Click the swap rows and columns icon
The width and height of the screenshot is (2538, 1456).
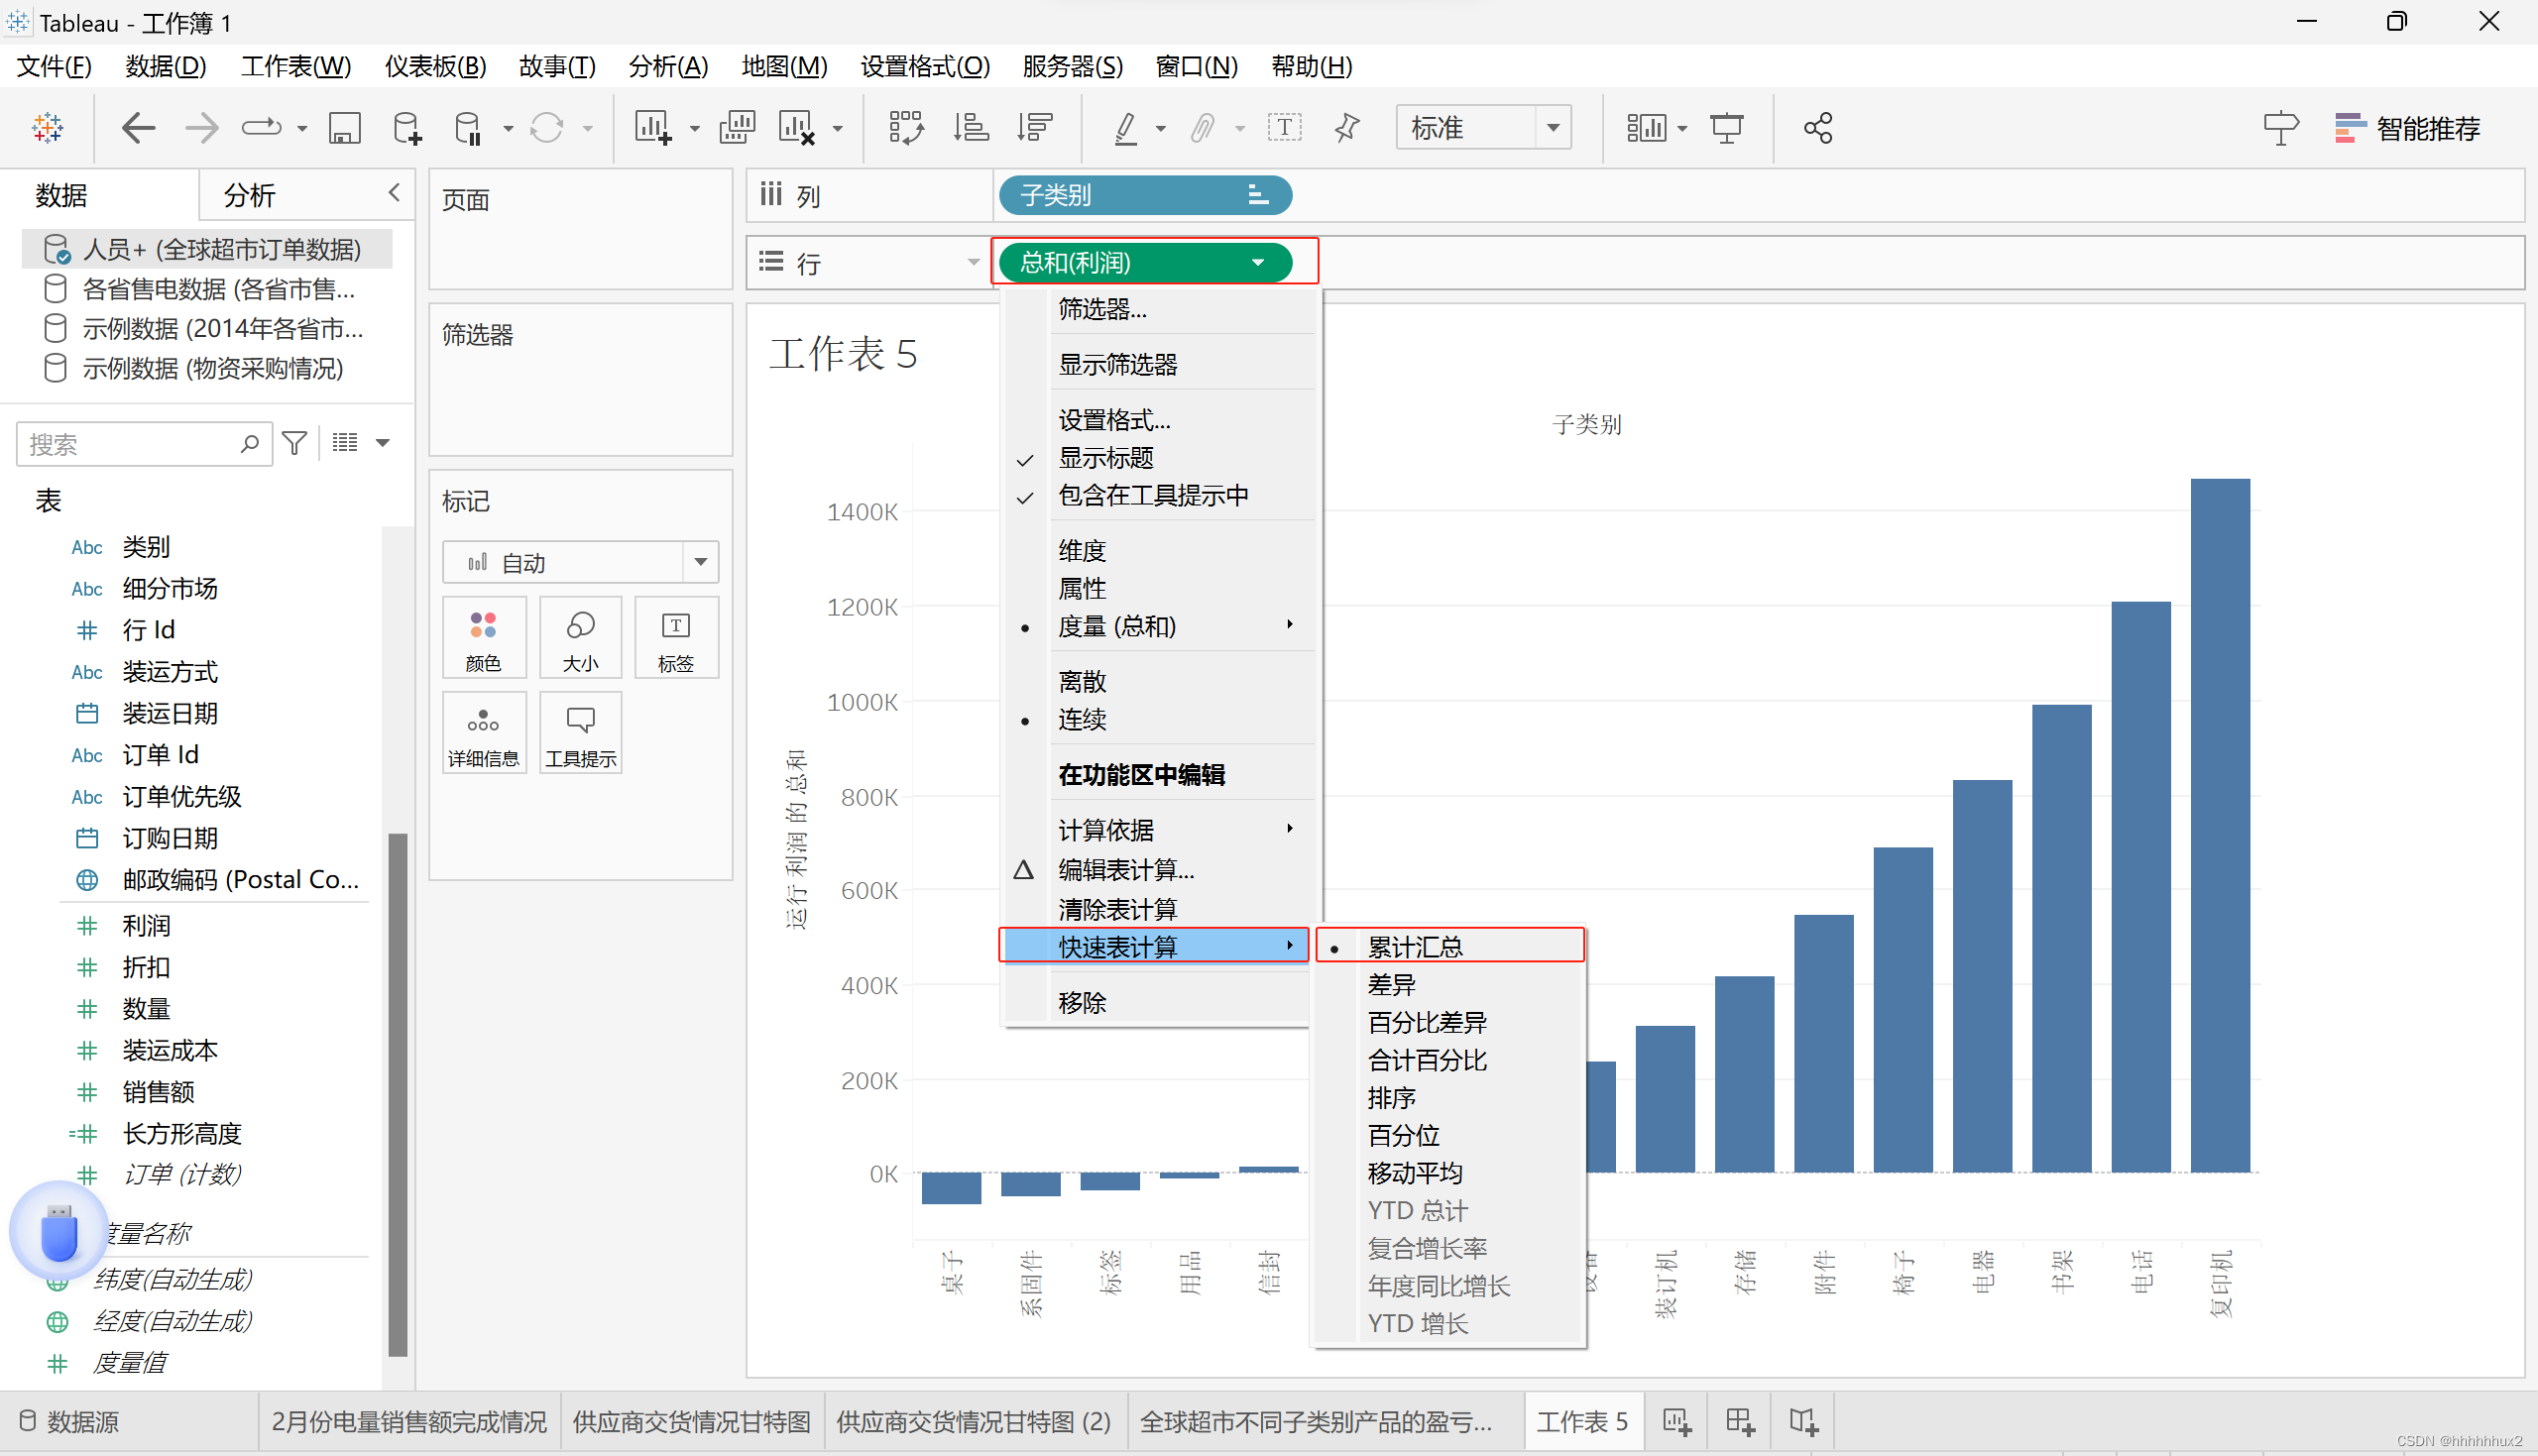[905, 128]
